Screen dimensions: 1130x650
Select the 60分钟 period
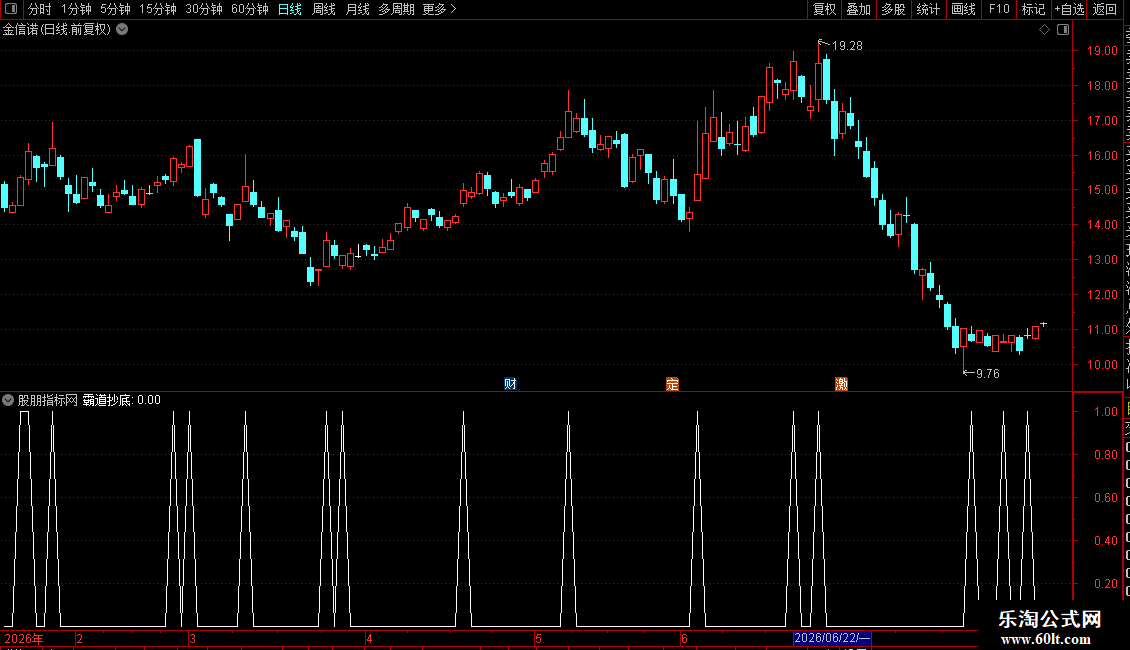click(x=249, y=9)
